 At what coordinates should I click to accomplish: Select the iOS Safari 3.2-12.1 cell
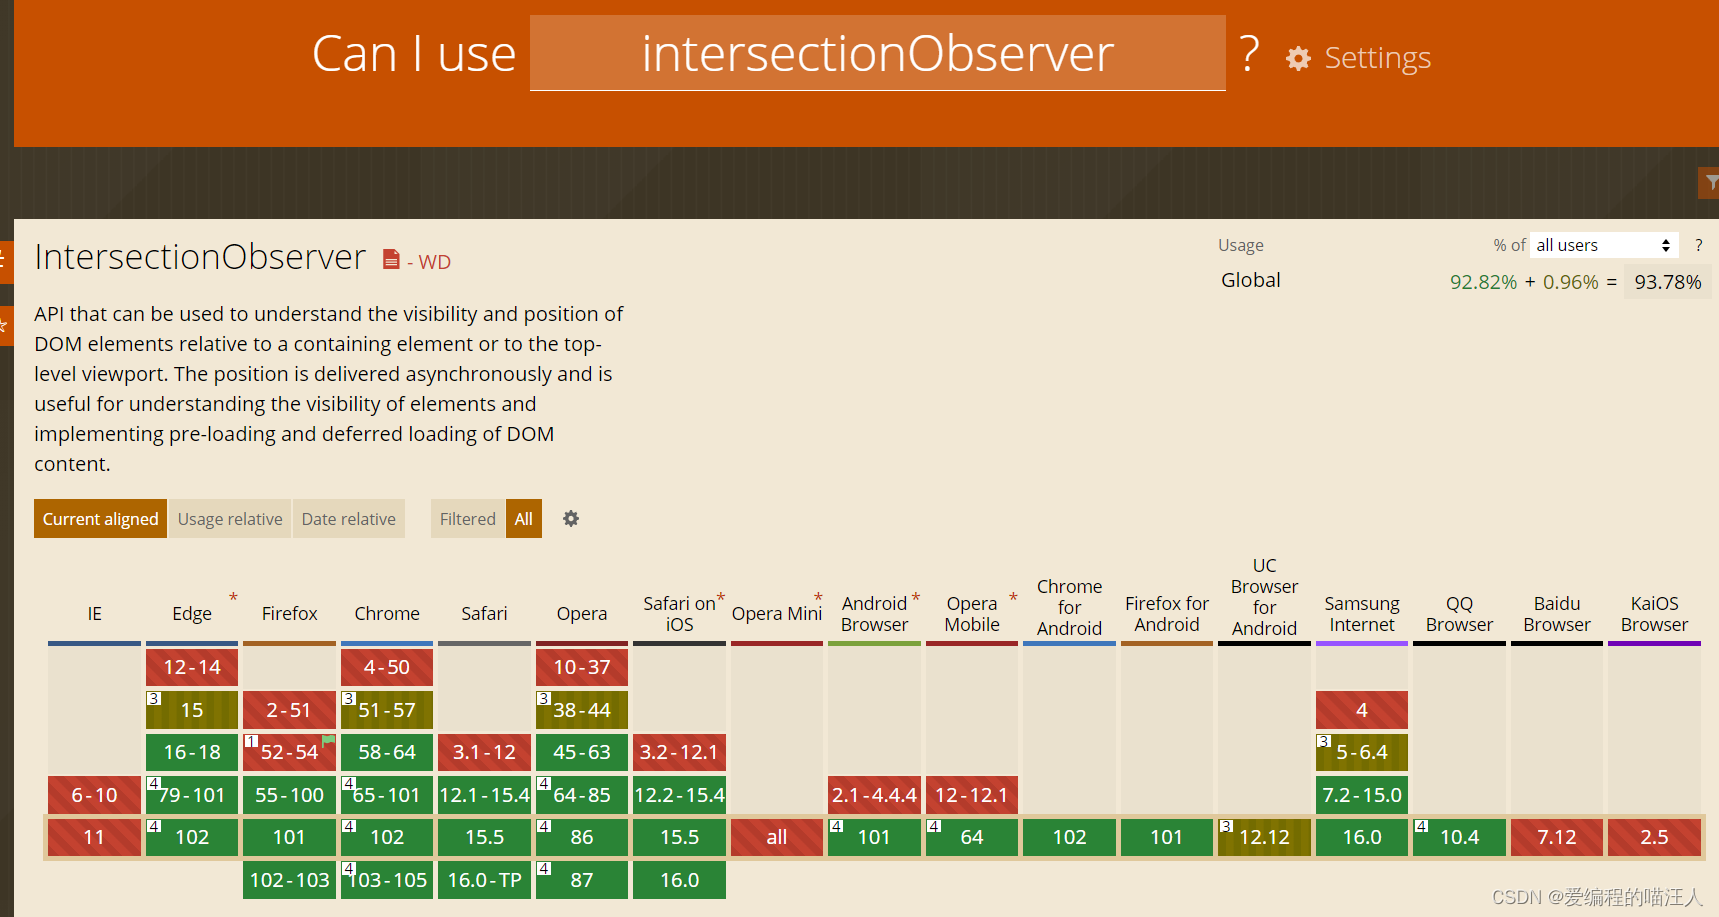pyautogui.click(x=679, y=752)
